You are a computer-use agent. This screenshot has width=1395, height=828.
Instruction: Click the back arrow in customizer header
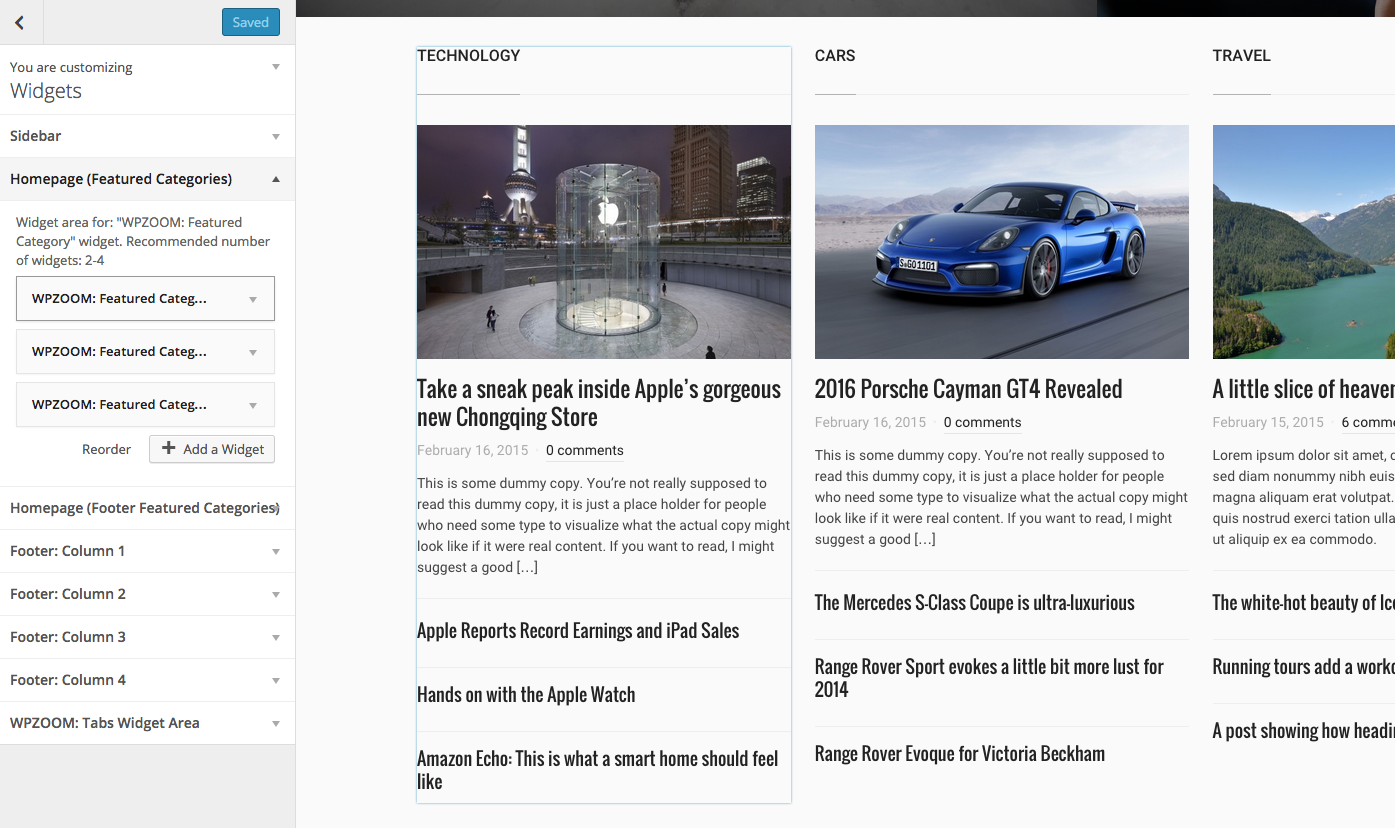[x=19, y=22]
